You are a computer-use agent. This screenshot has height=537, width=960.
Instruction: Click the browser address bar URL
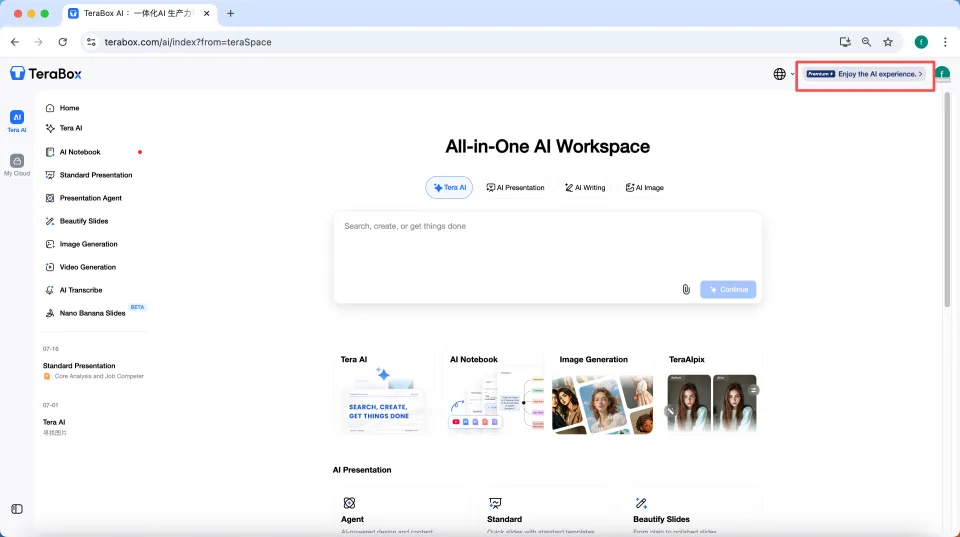(187, 42)
